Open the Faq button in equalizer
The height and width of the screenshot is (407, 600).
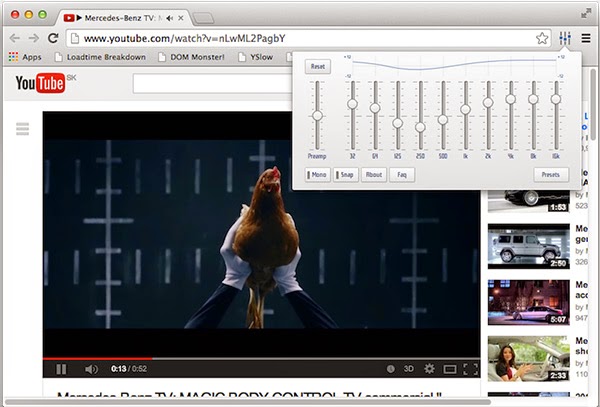402,175
